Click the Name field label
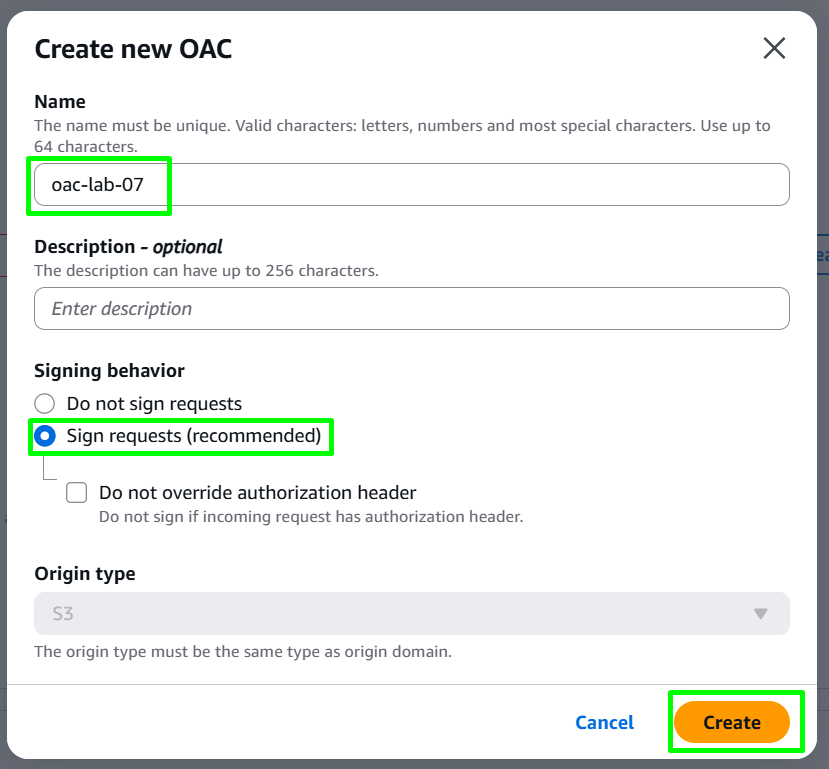Screen dimensions: 829x769 [x=60, y=101]
